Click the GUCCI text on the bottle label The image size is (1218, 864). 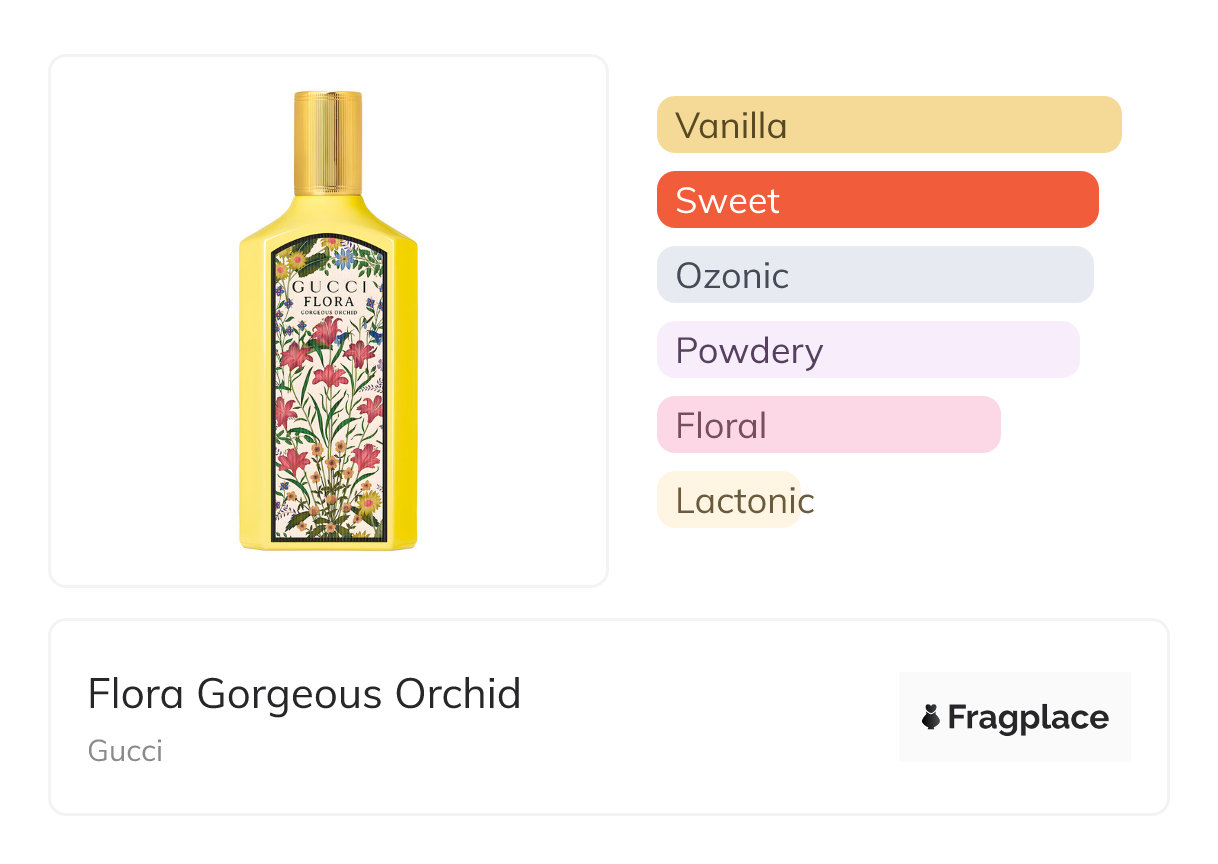[328, 286]
